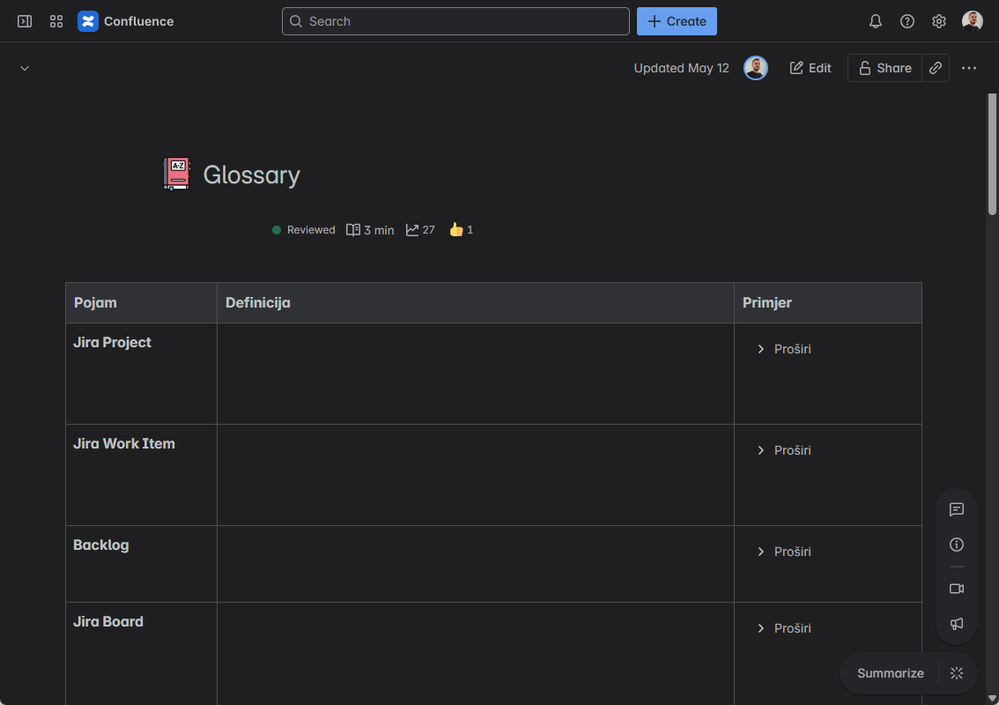Open page analytics showing 27 views

[x=420, y=230]
